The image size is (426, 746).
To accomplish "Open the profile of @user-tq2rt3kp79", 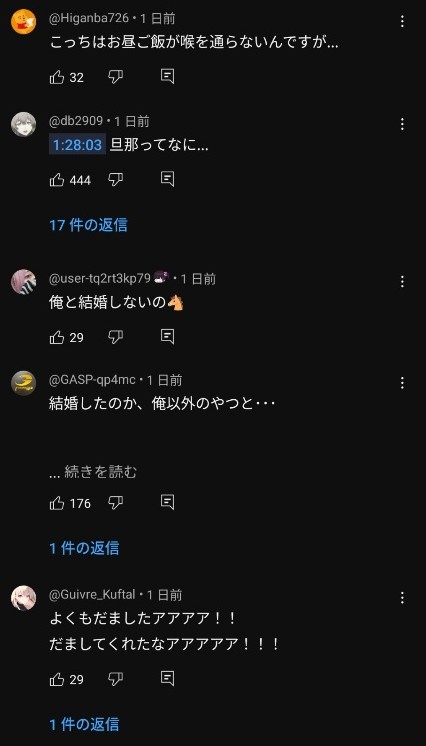I will point(23,282).
